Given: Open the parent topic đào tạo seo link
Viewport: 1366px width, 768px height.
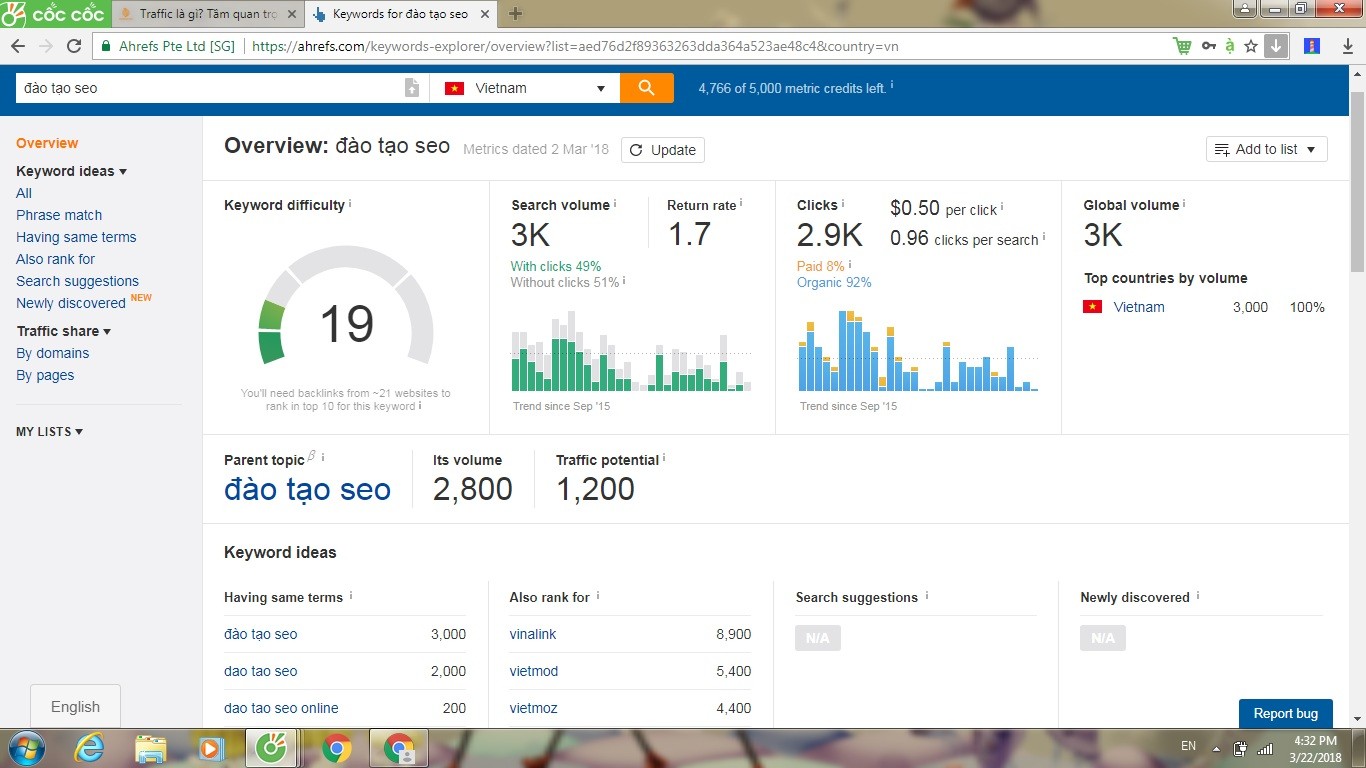Looking at the screenshot, I should pos(307,489).
